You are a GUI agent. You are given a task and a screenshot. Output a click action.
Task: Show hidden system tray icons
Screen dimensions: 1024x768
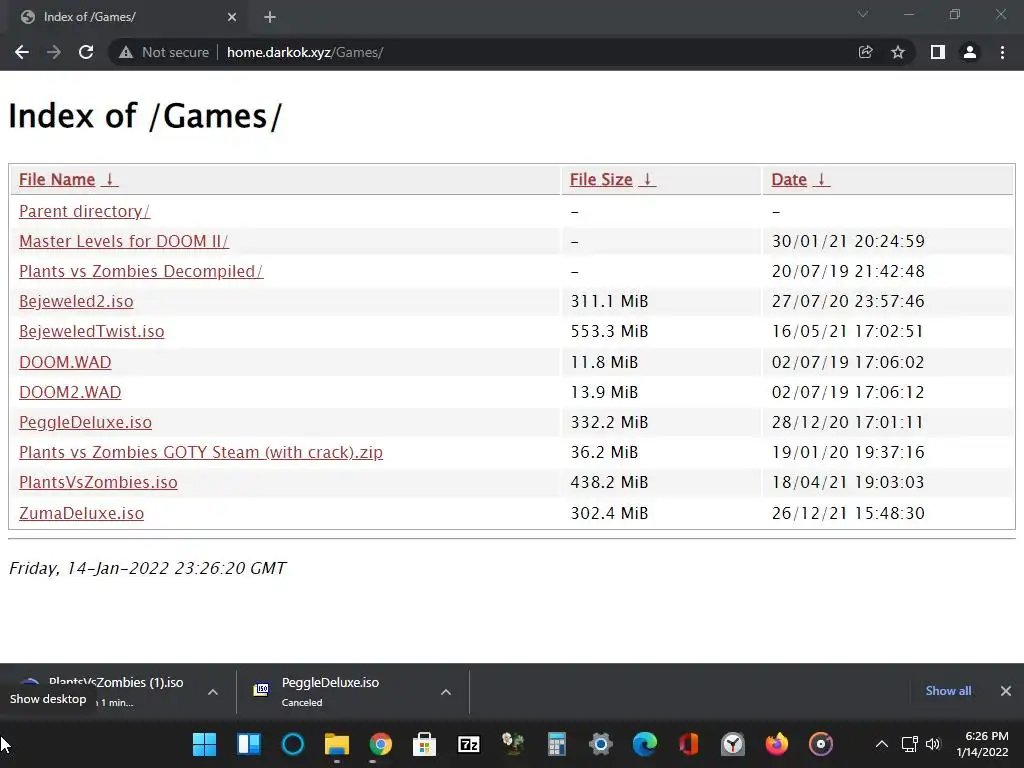click(x=882, y=744)
